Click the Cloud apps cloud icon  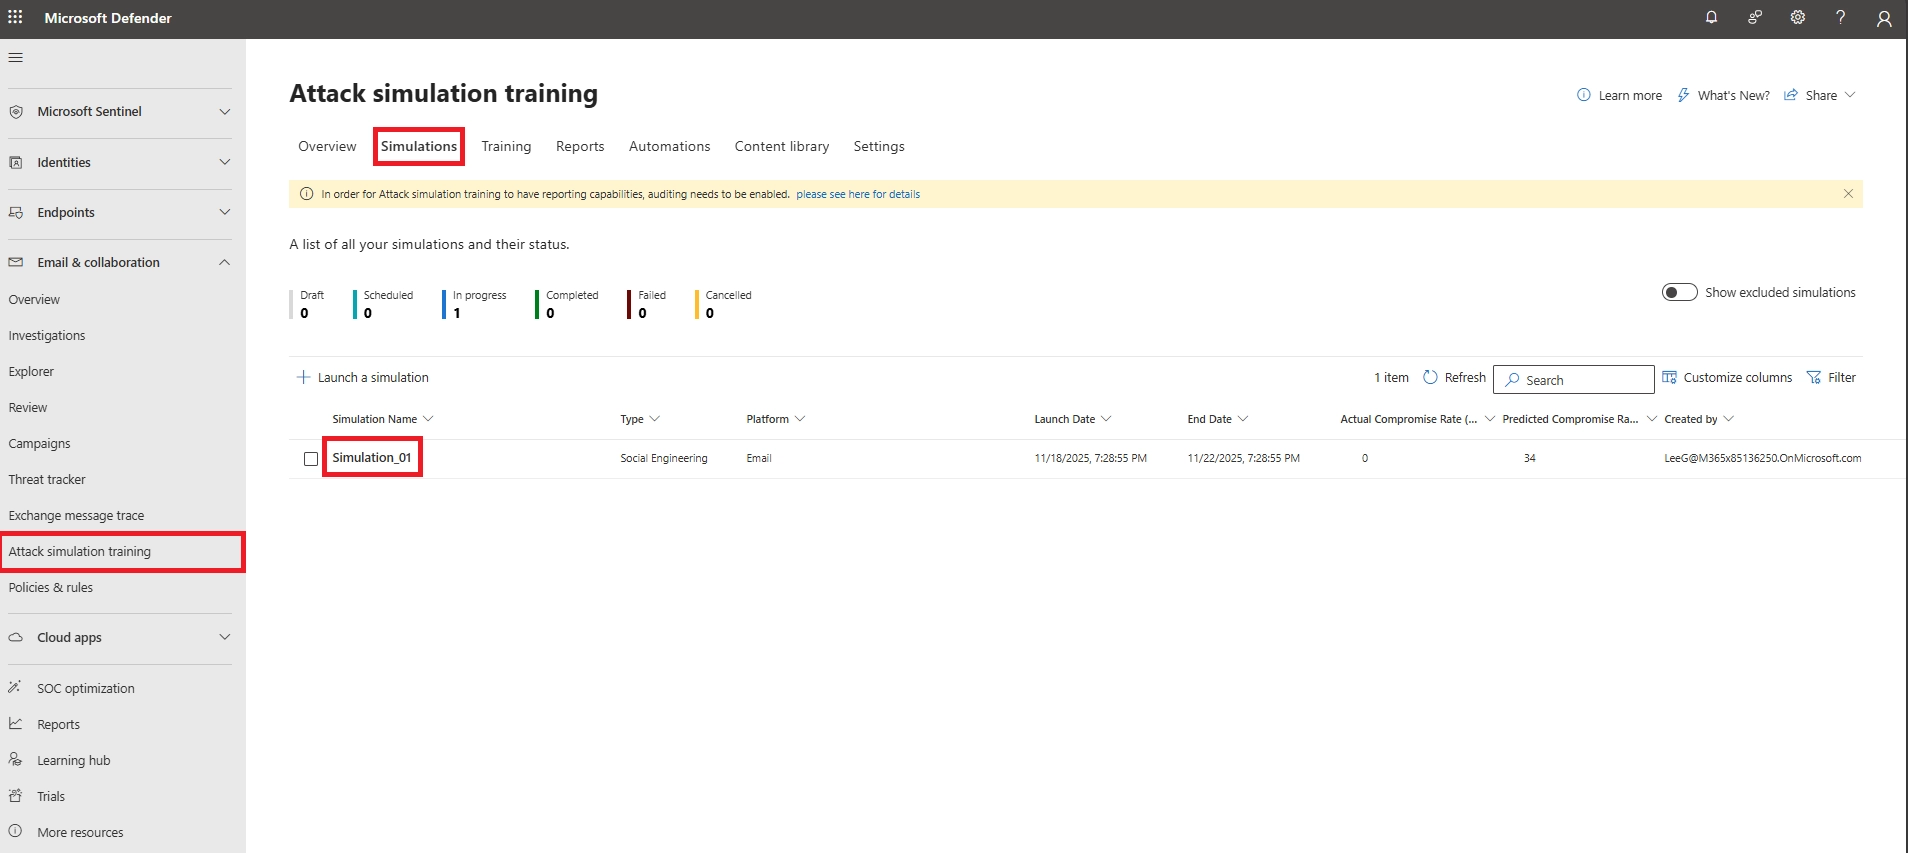coord(15,637)
